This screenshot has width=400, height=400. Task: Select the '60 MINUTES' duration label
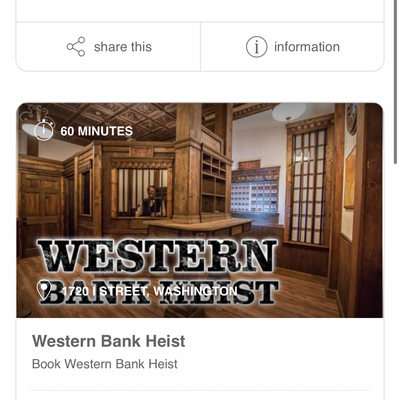[x=97, y=131]
